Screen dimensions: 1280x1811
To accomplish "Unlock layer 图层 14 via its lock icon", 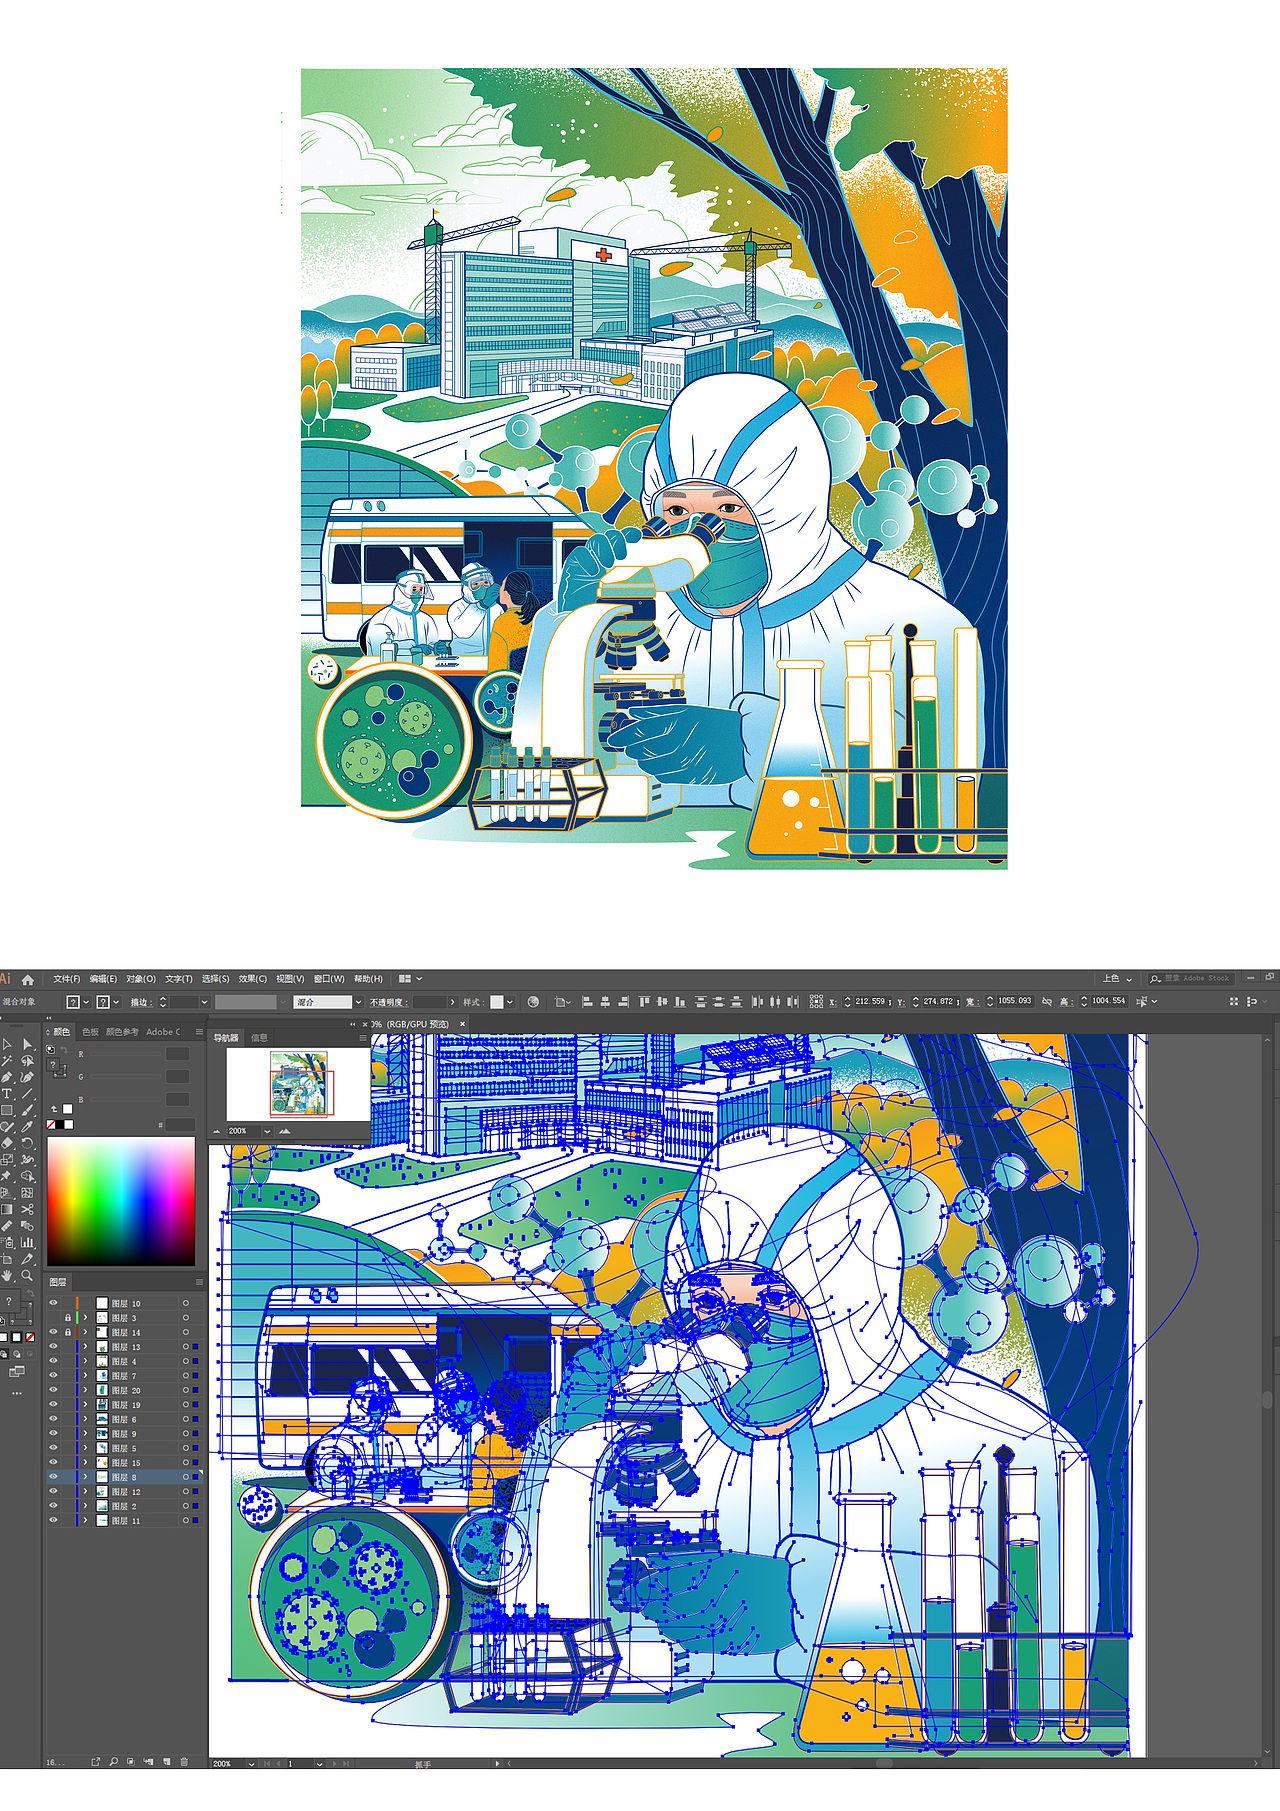I will 68,1332.
